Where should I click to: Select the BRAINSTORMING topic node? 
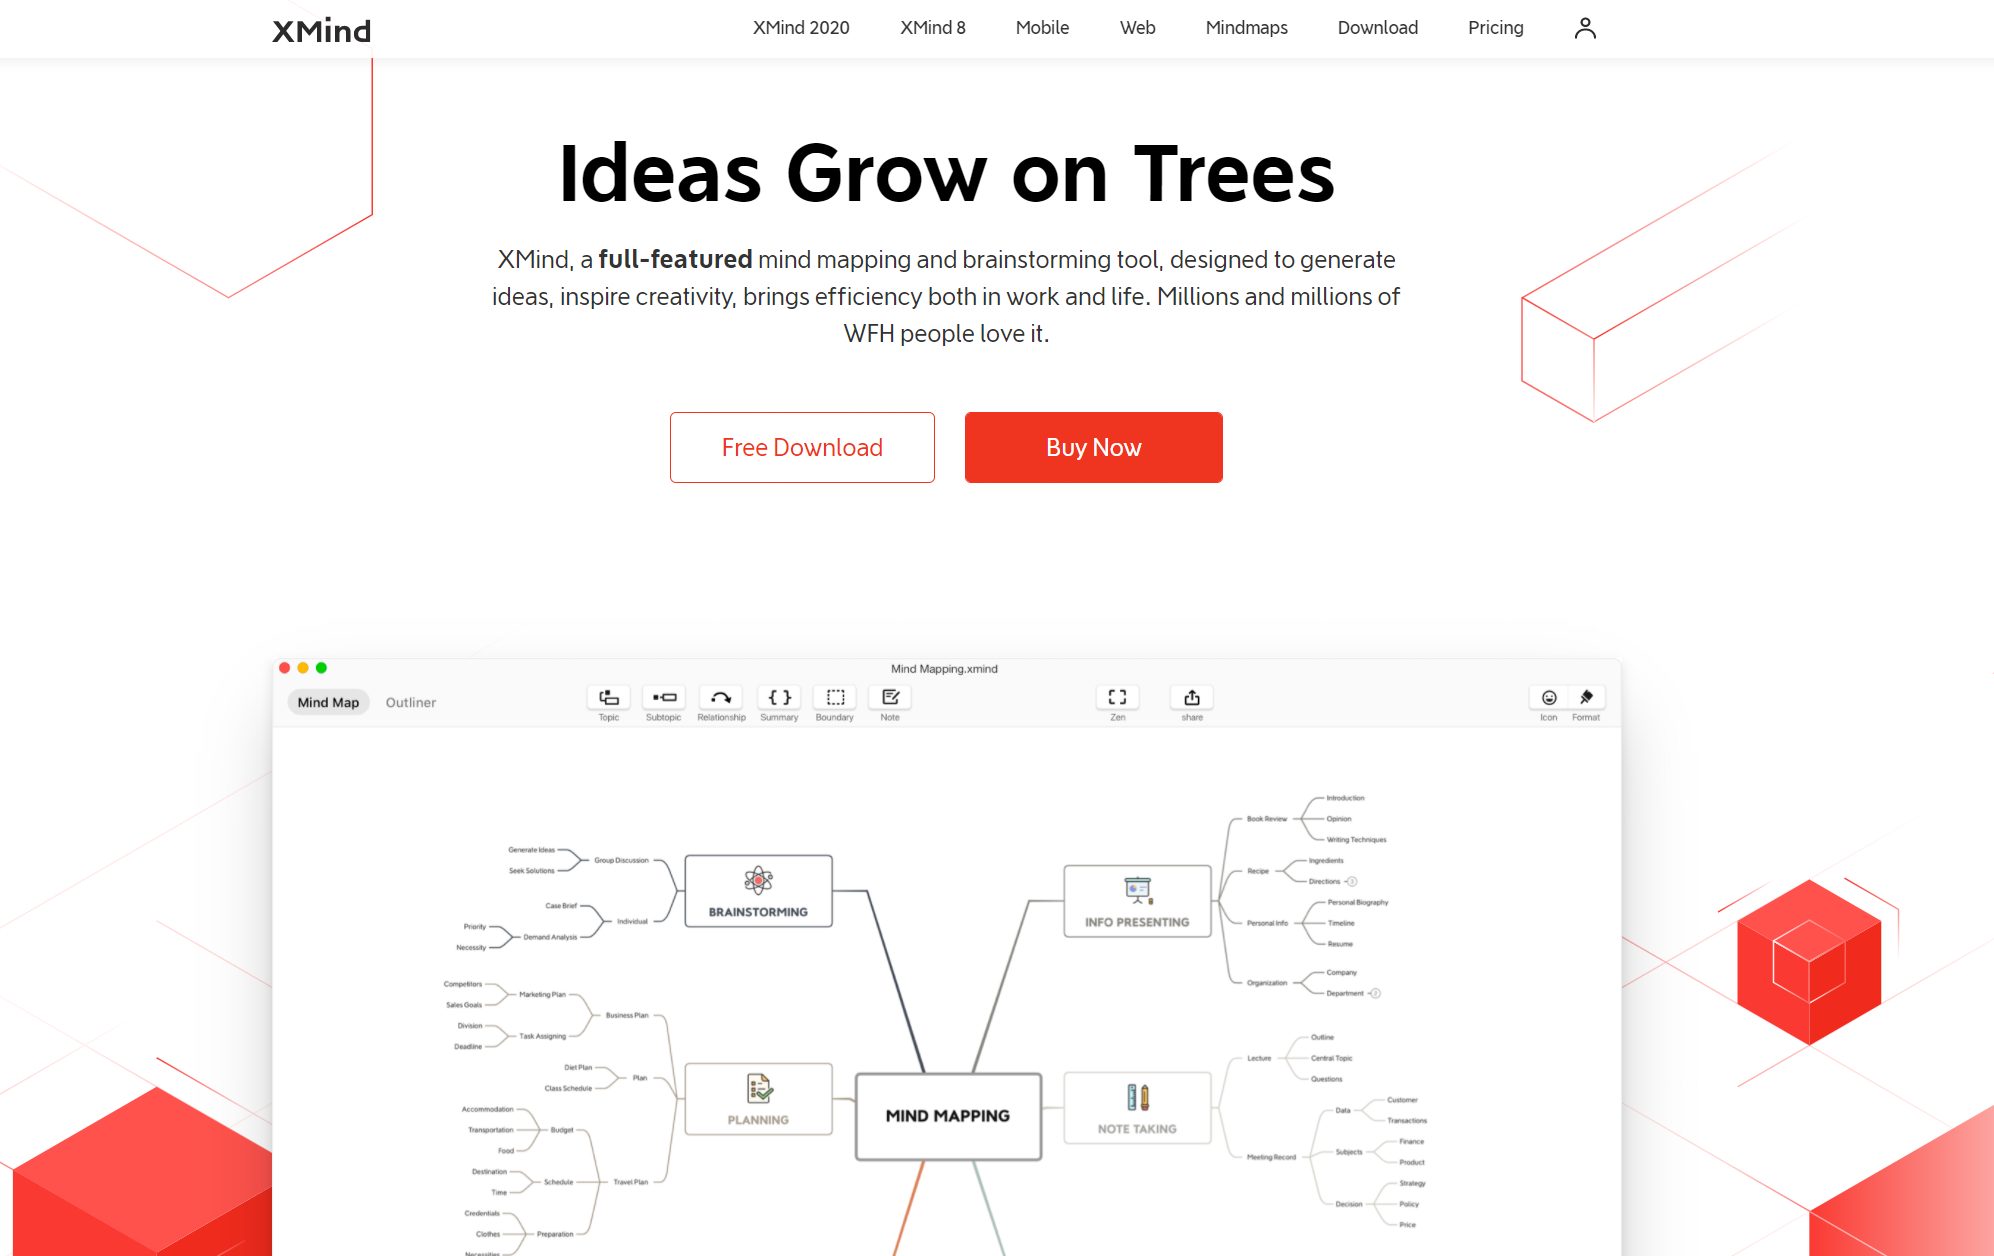(x=758, y=891)
